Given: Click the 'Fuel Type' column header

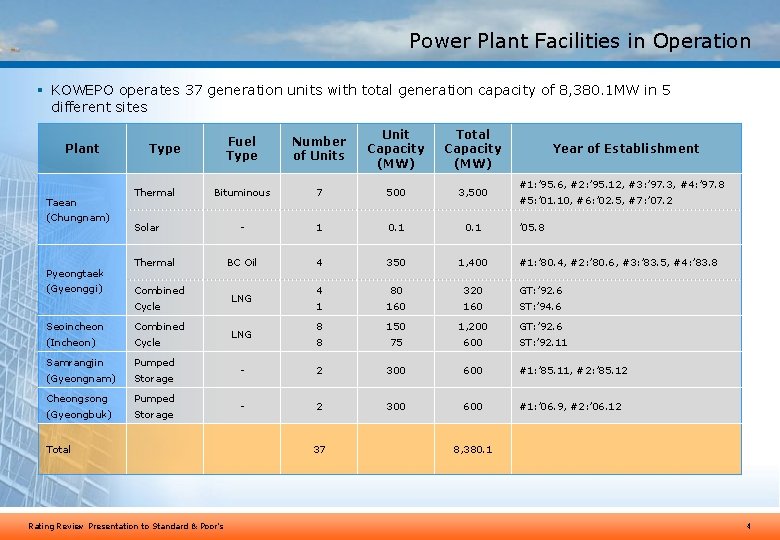Looking at the screenshot, I should tap(242, 148).
